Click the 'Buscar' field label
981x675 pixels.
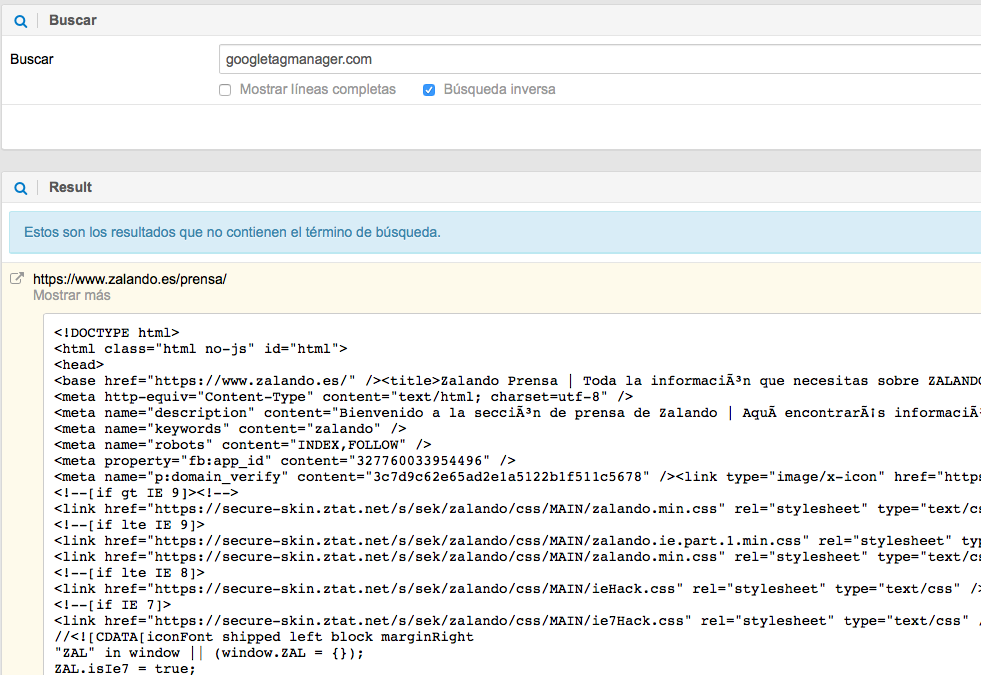32,59
